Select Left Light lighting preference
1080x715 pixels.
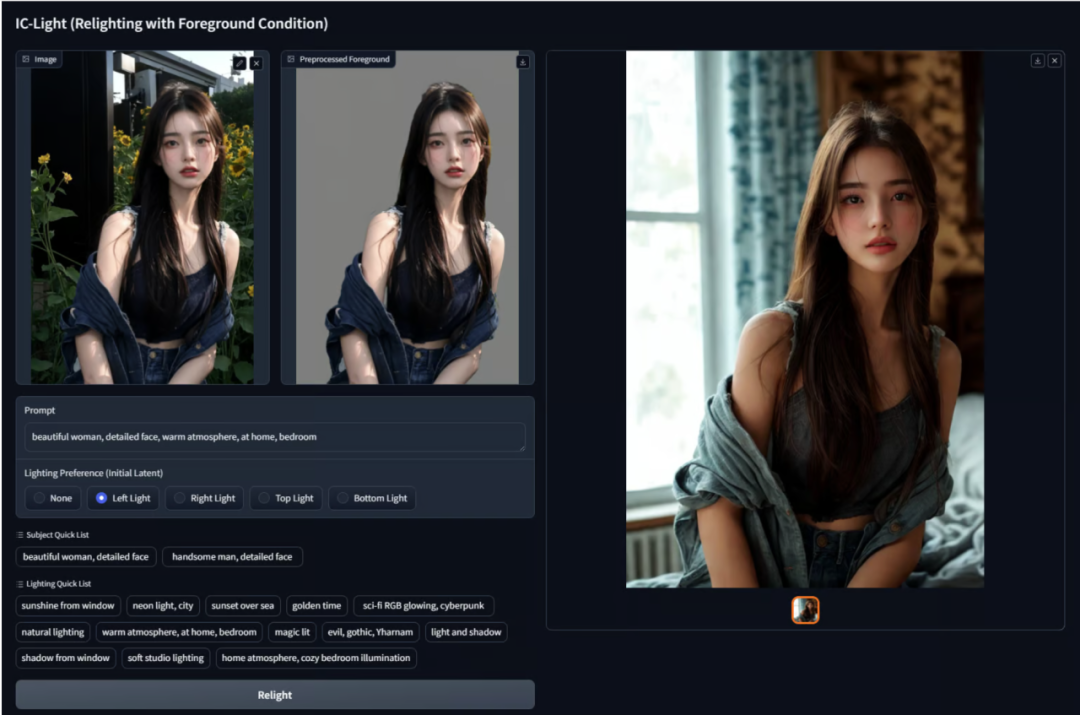pyautogui.click(x=123, y=498)
